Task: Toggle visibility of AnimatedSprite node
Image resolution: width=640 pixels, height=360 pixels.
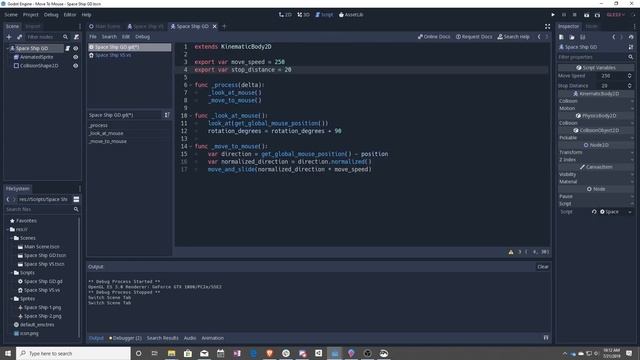Action: (76, 57)
